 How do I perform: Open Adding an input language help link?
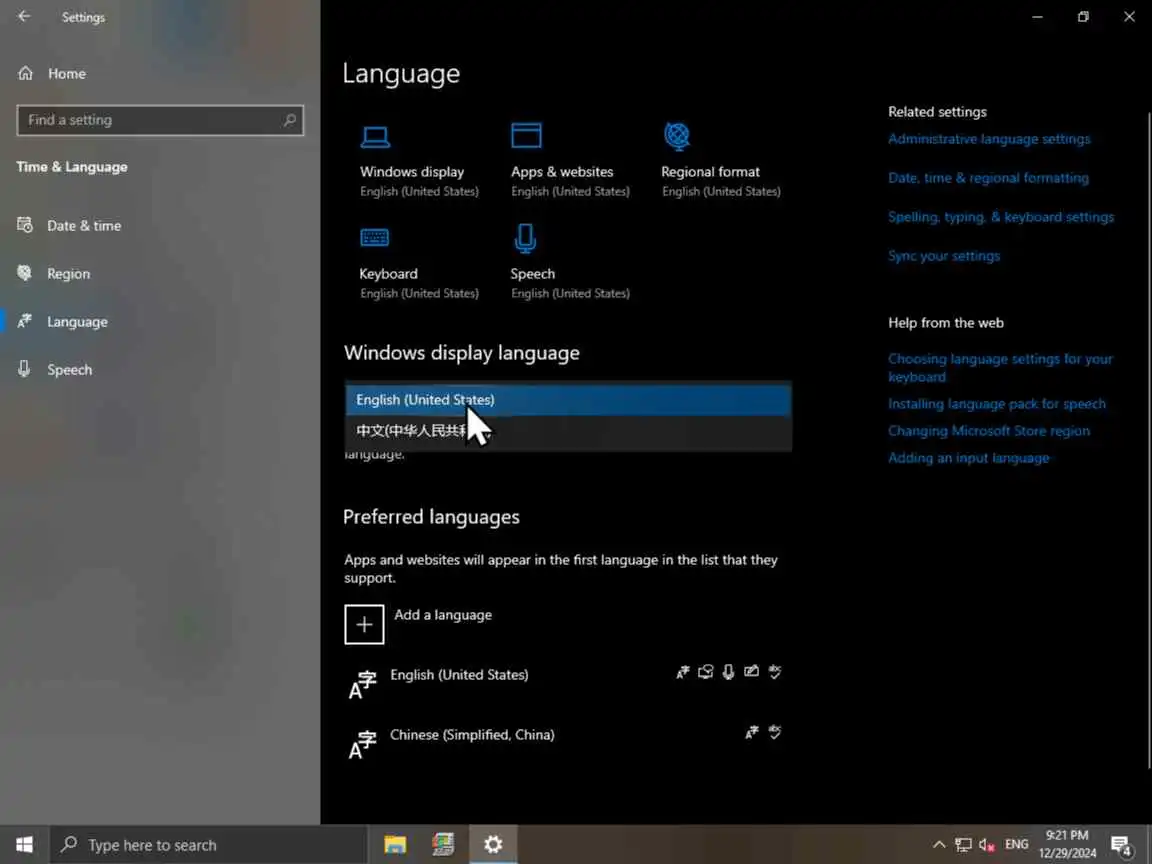tap(968, 458)
